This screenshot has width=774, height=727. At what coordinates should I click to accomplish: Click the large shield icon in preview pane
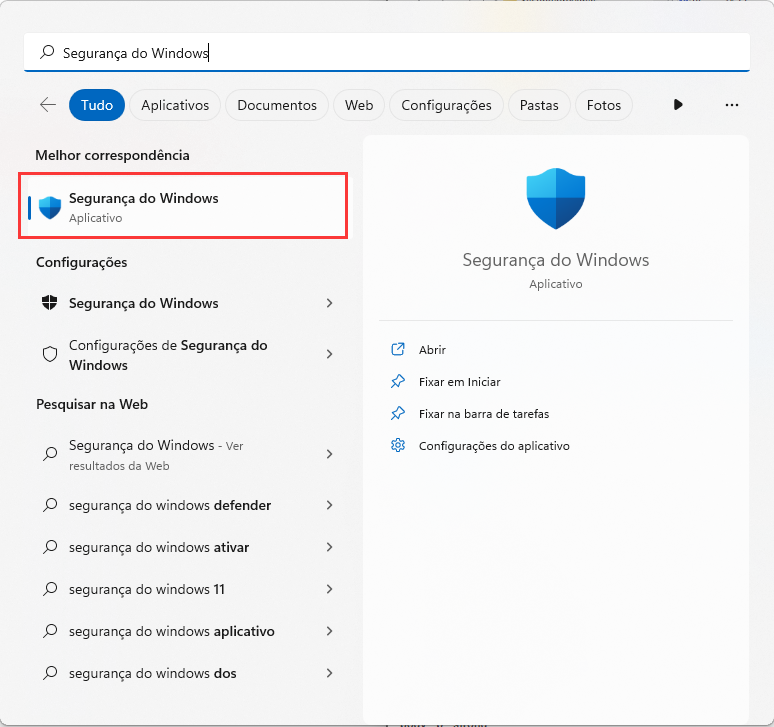pyautogui.click(x=556, y=198)
